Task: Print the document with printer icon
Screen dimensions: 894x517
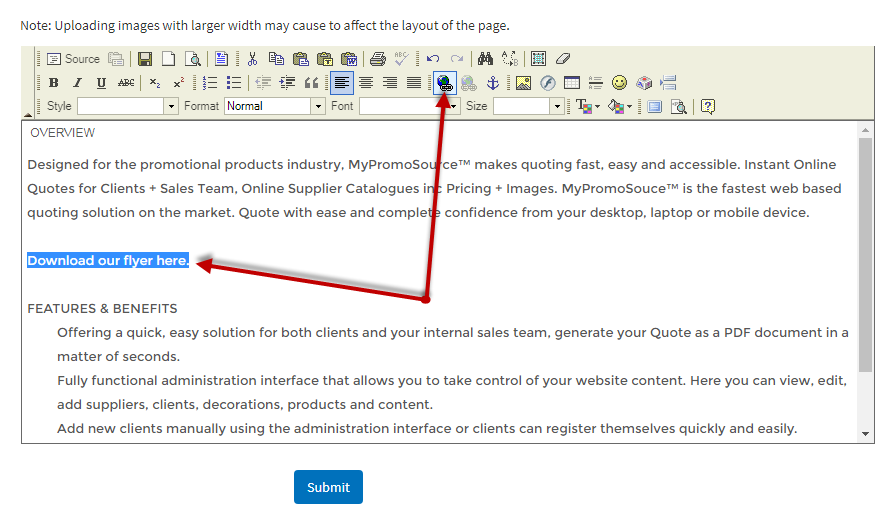Action: click(377, 59)
